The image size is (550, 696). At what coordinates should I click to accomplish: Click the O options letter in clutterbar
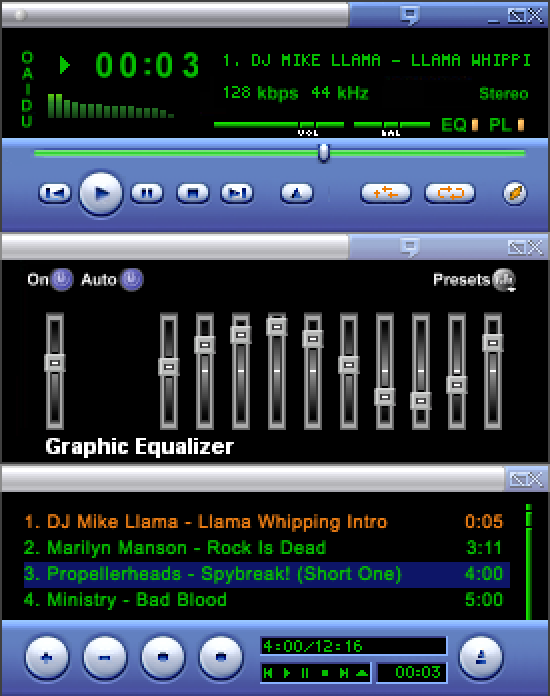point(27,57)
